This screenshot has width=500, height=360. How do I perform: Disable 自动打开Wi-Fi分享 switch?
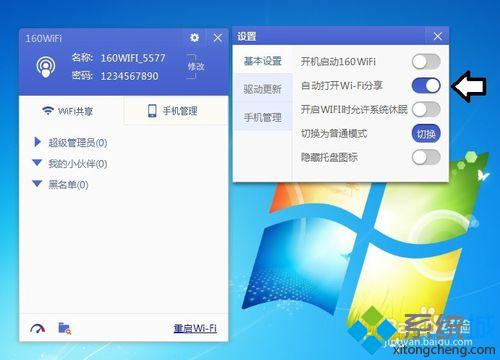(426, 86)
